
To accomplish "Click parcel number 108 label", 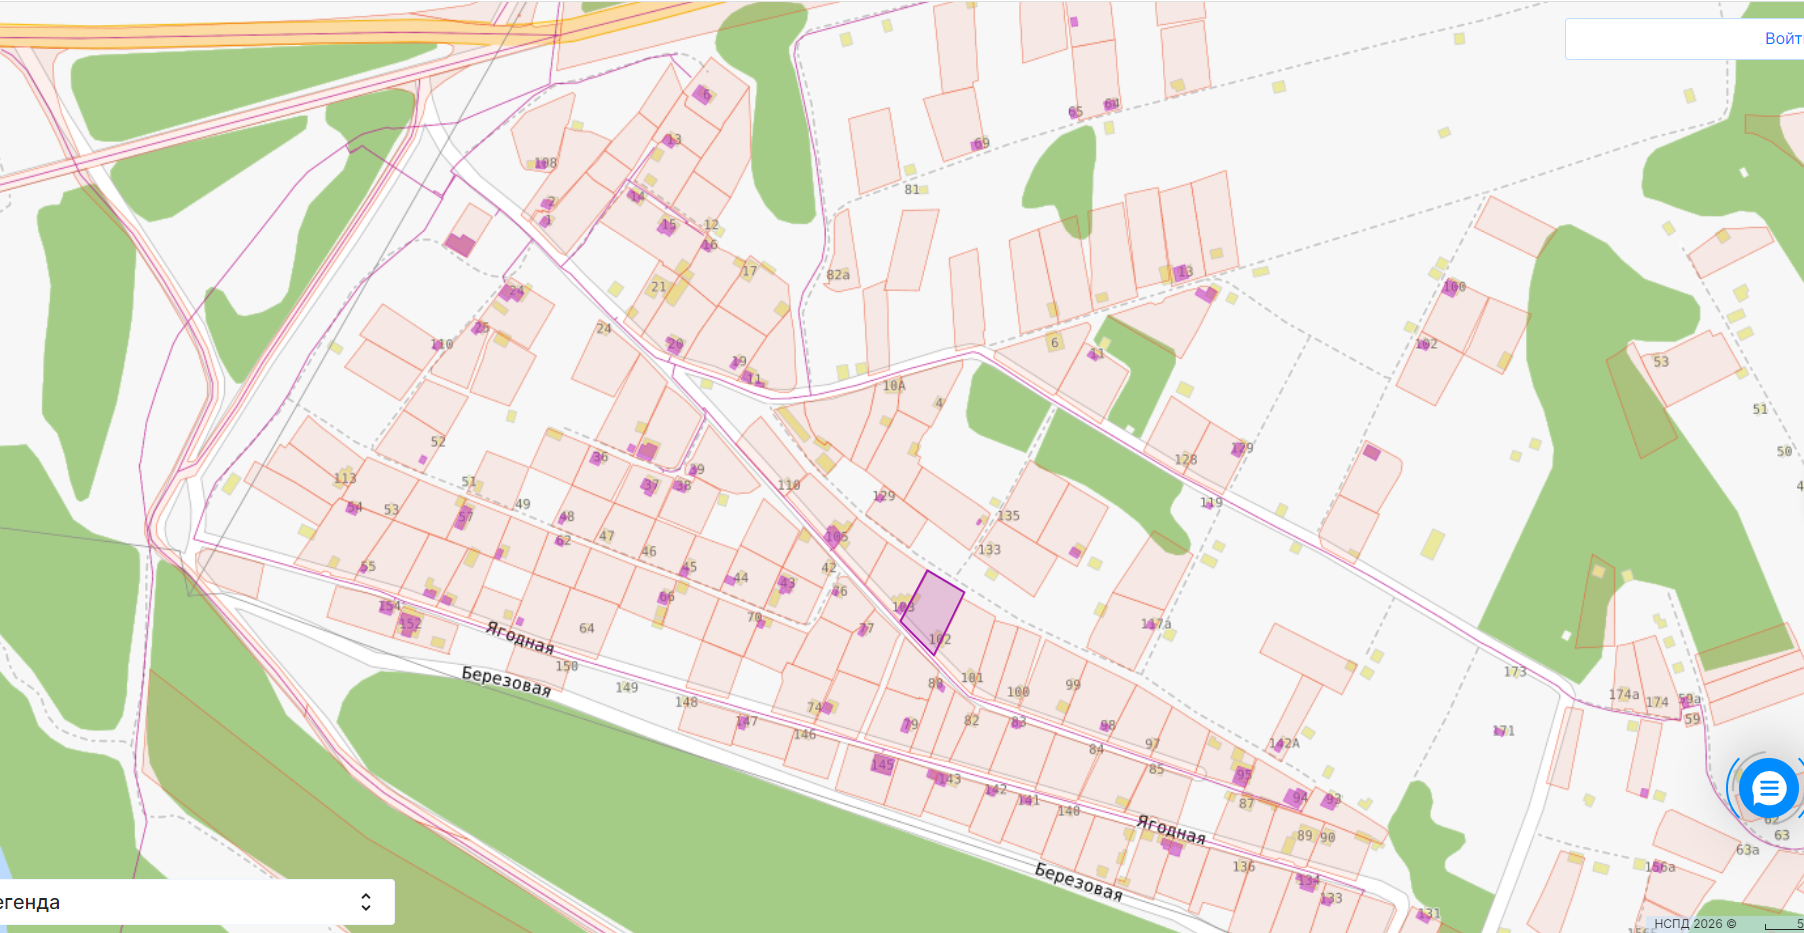I will point(545,163).
